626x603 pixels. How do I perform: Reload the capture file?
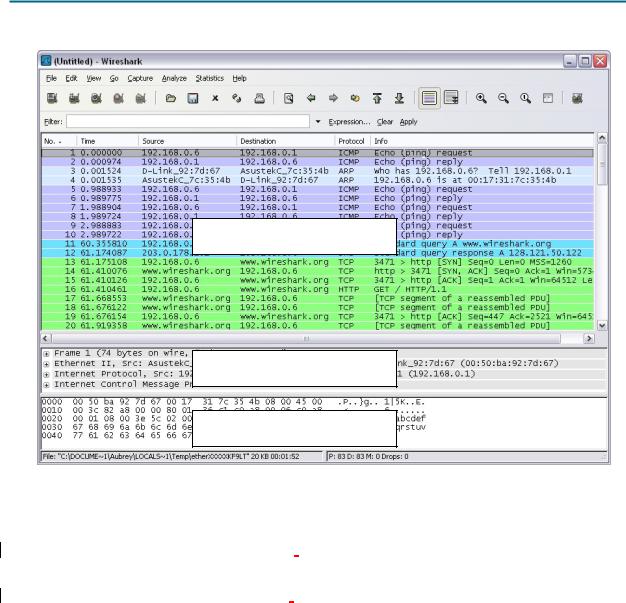pos(237,98)
